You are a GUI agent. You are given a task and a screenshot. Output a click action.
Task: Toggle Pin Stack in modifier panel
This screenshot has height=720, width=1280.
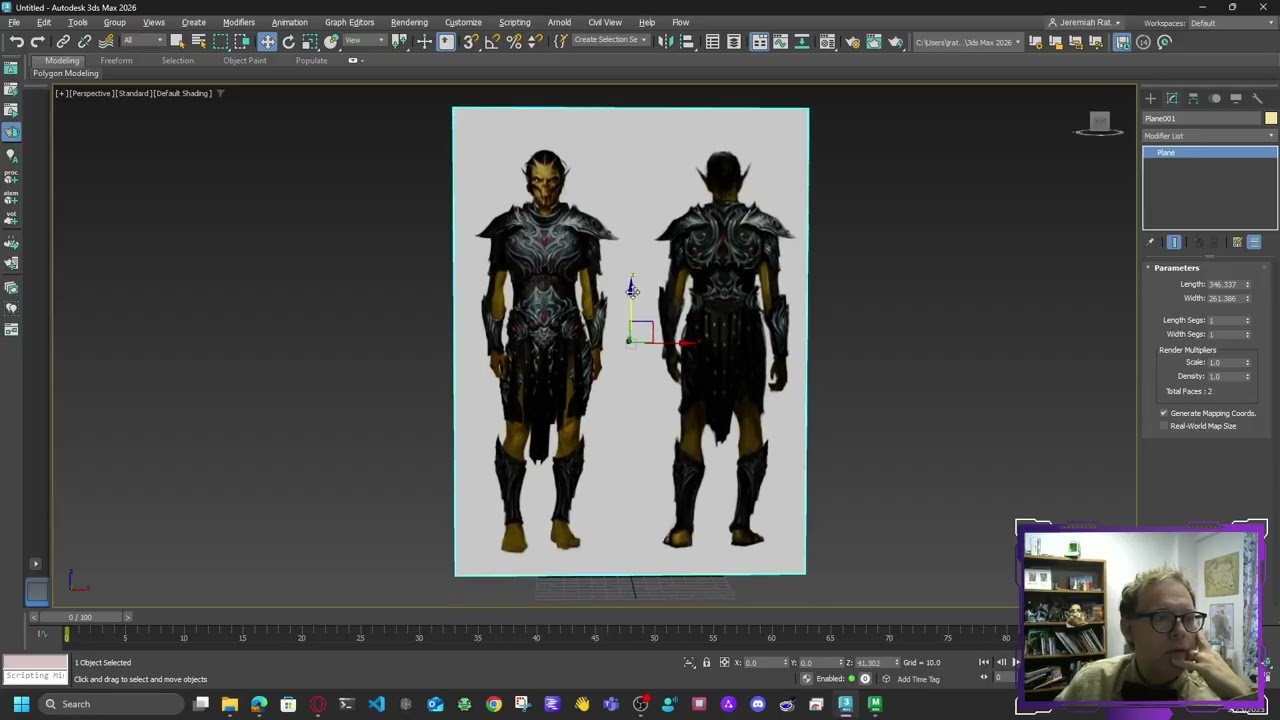[1150, 242]
